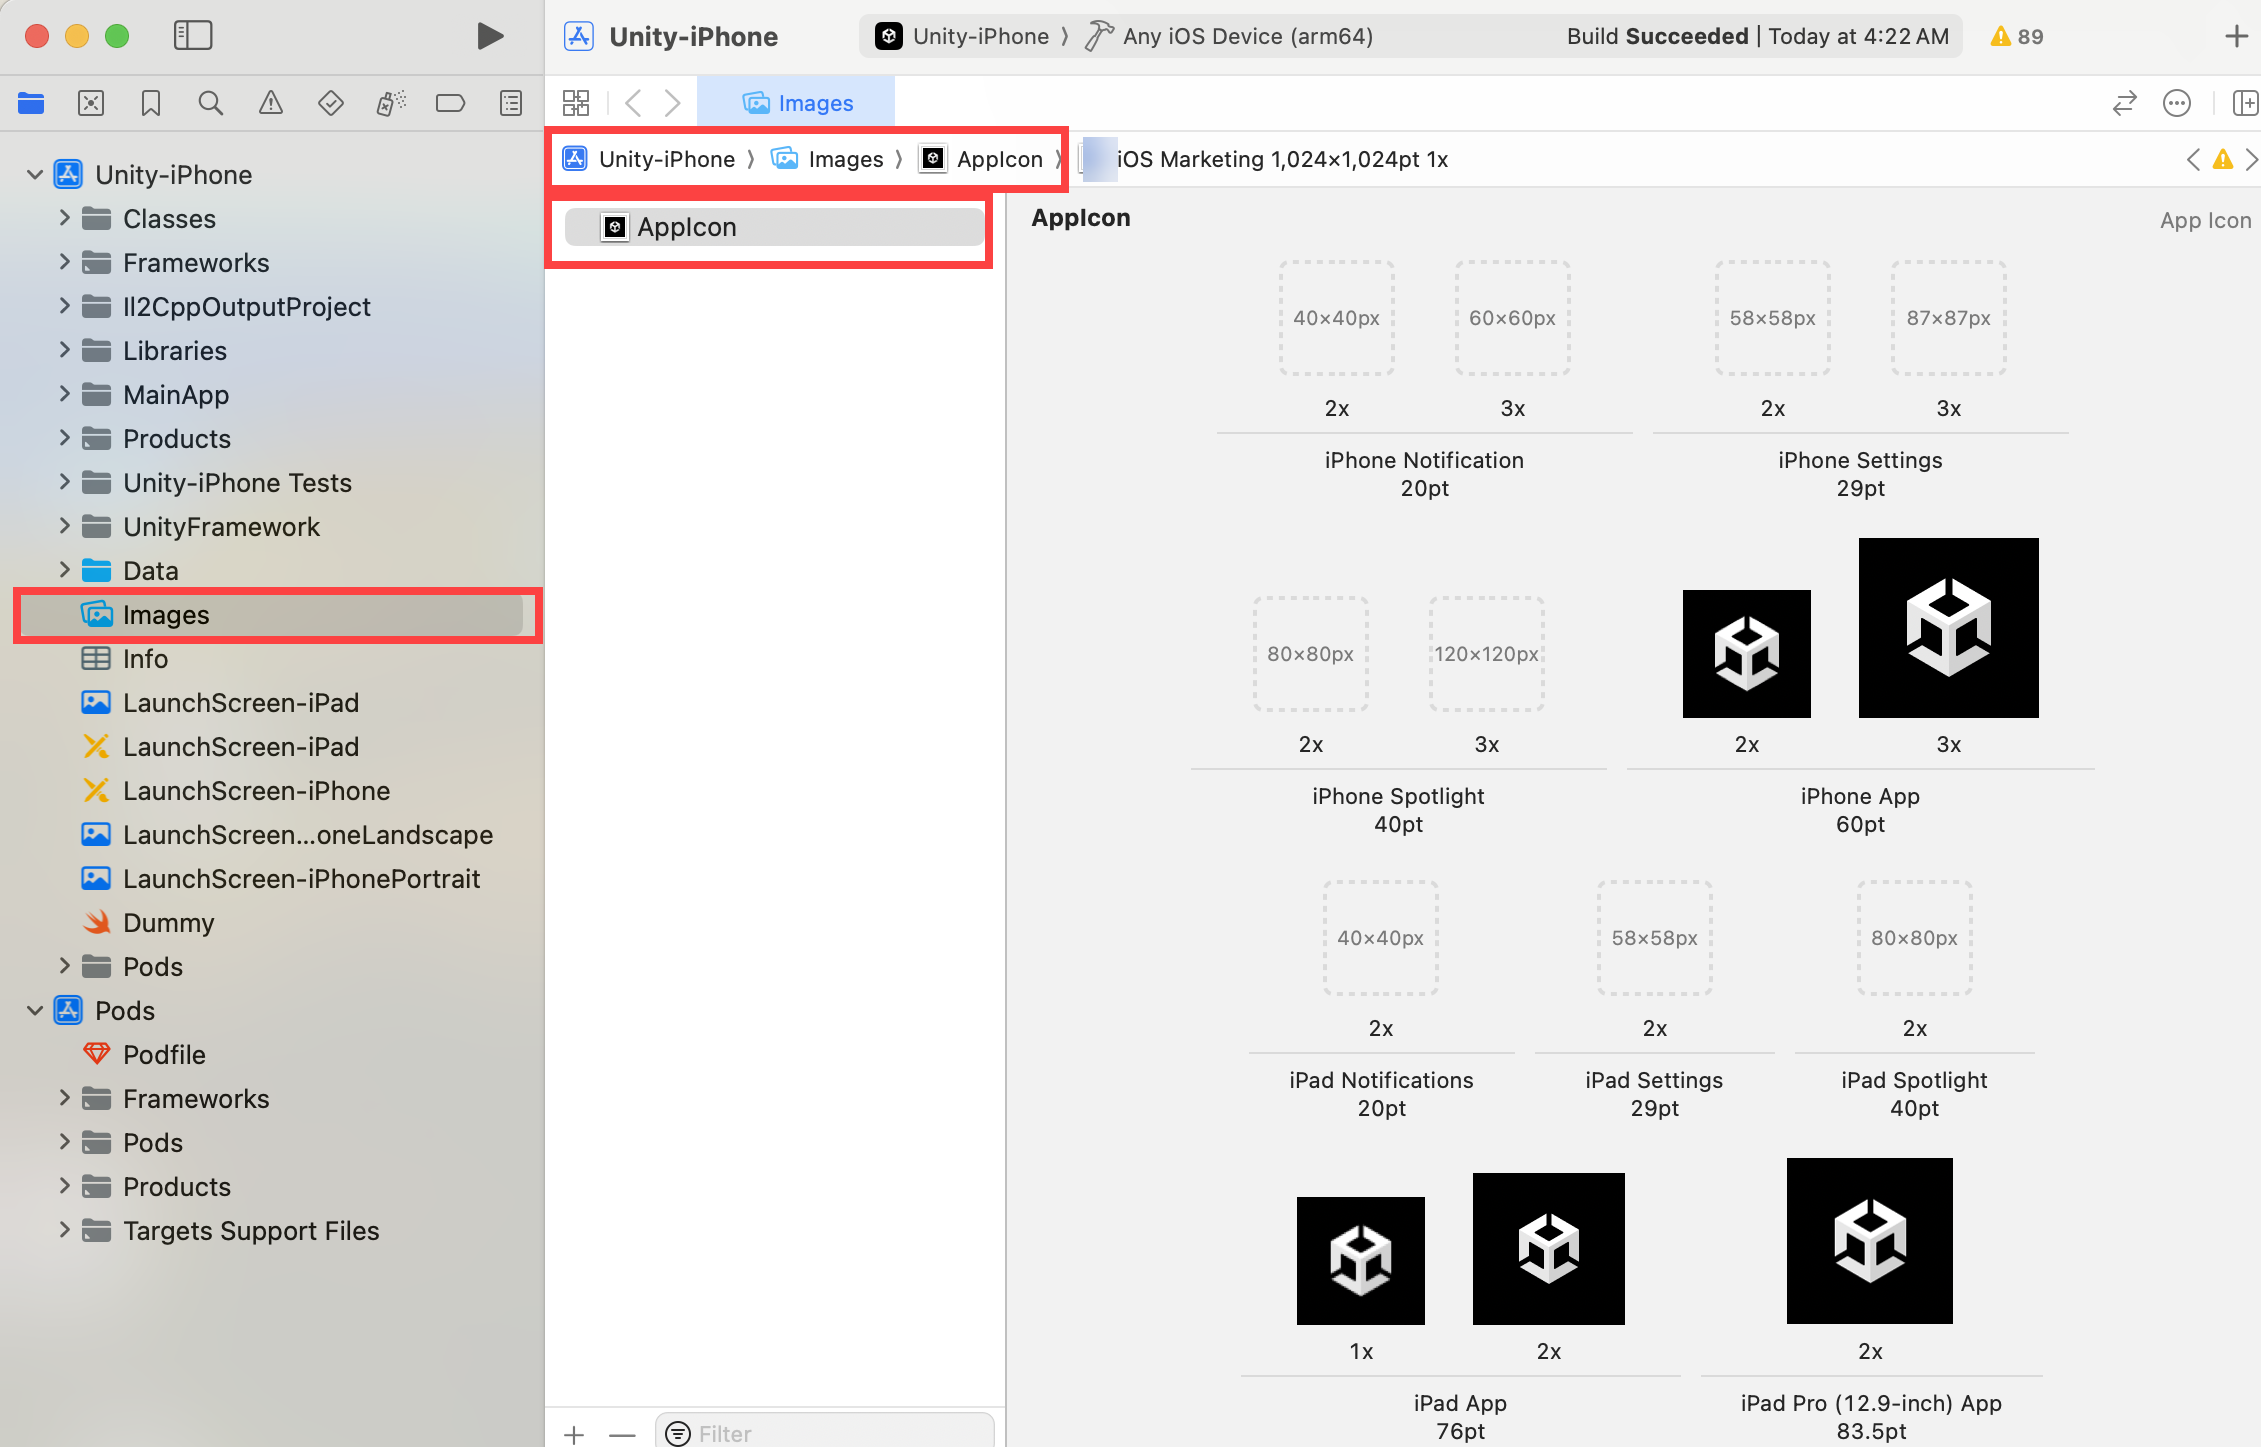Select the Bookmark navigator icon
Screen dimensions: 2261x1447
pos(151,103)
